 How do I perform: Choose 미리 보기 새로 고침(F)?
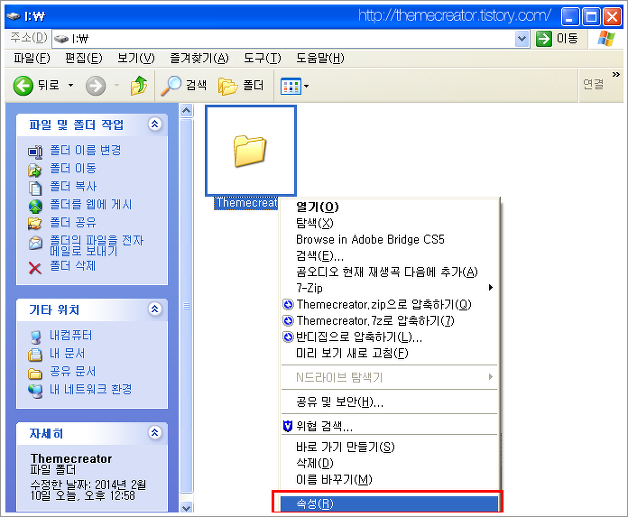click(389, 353)
